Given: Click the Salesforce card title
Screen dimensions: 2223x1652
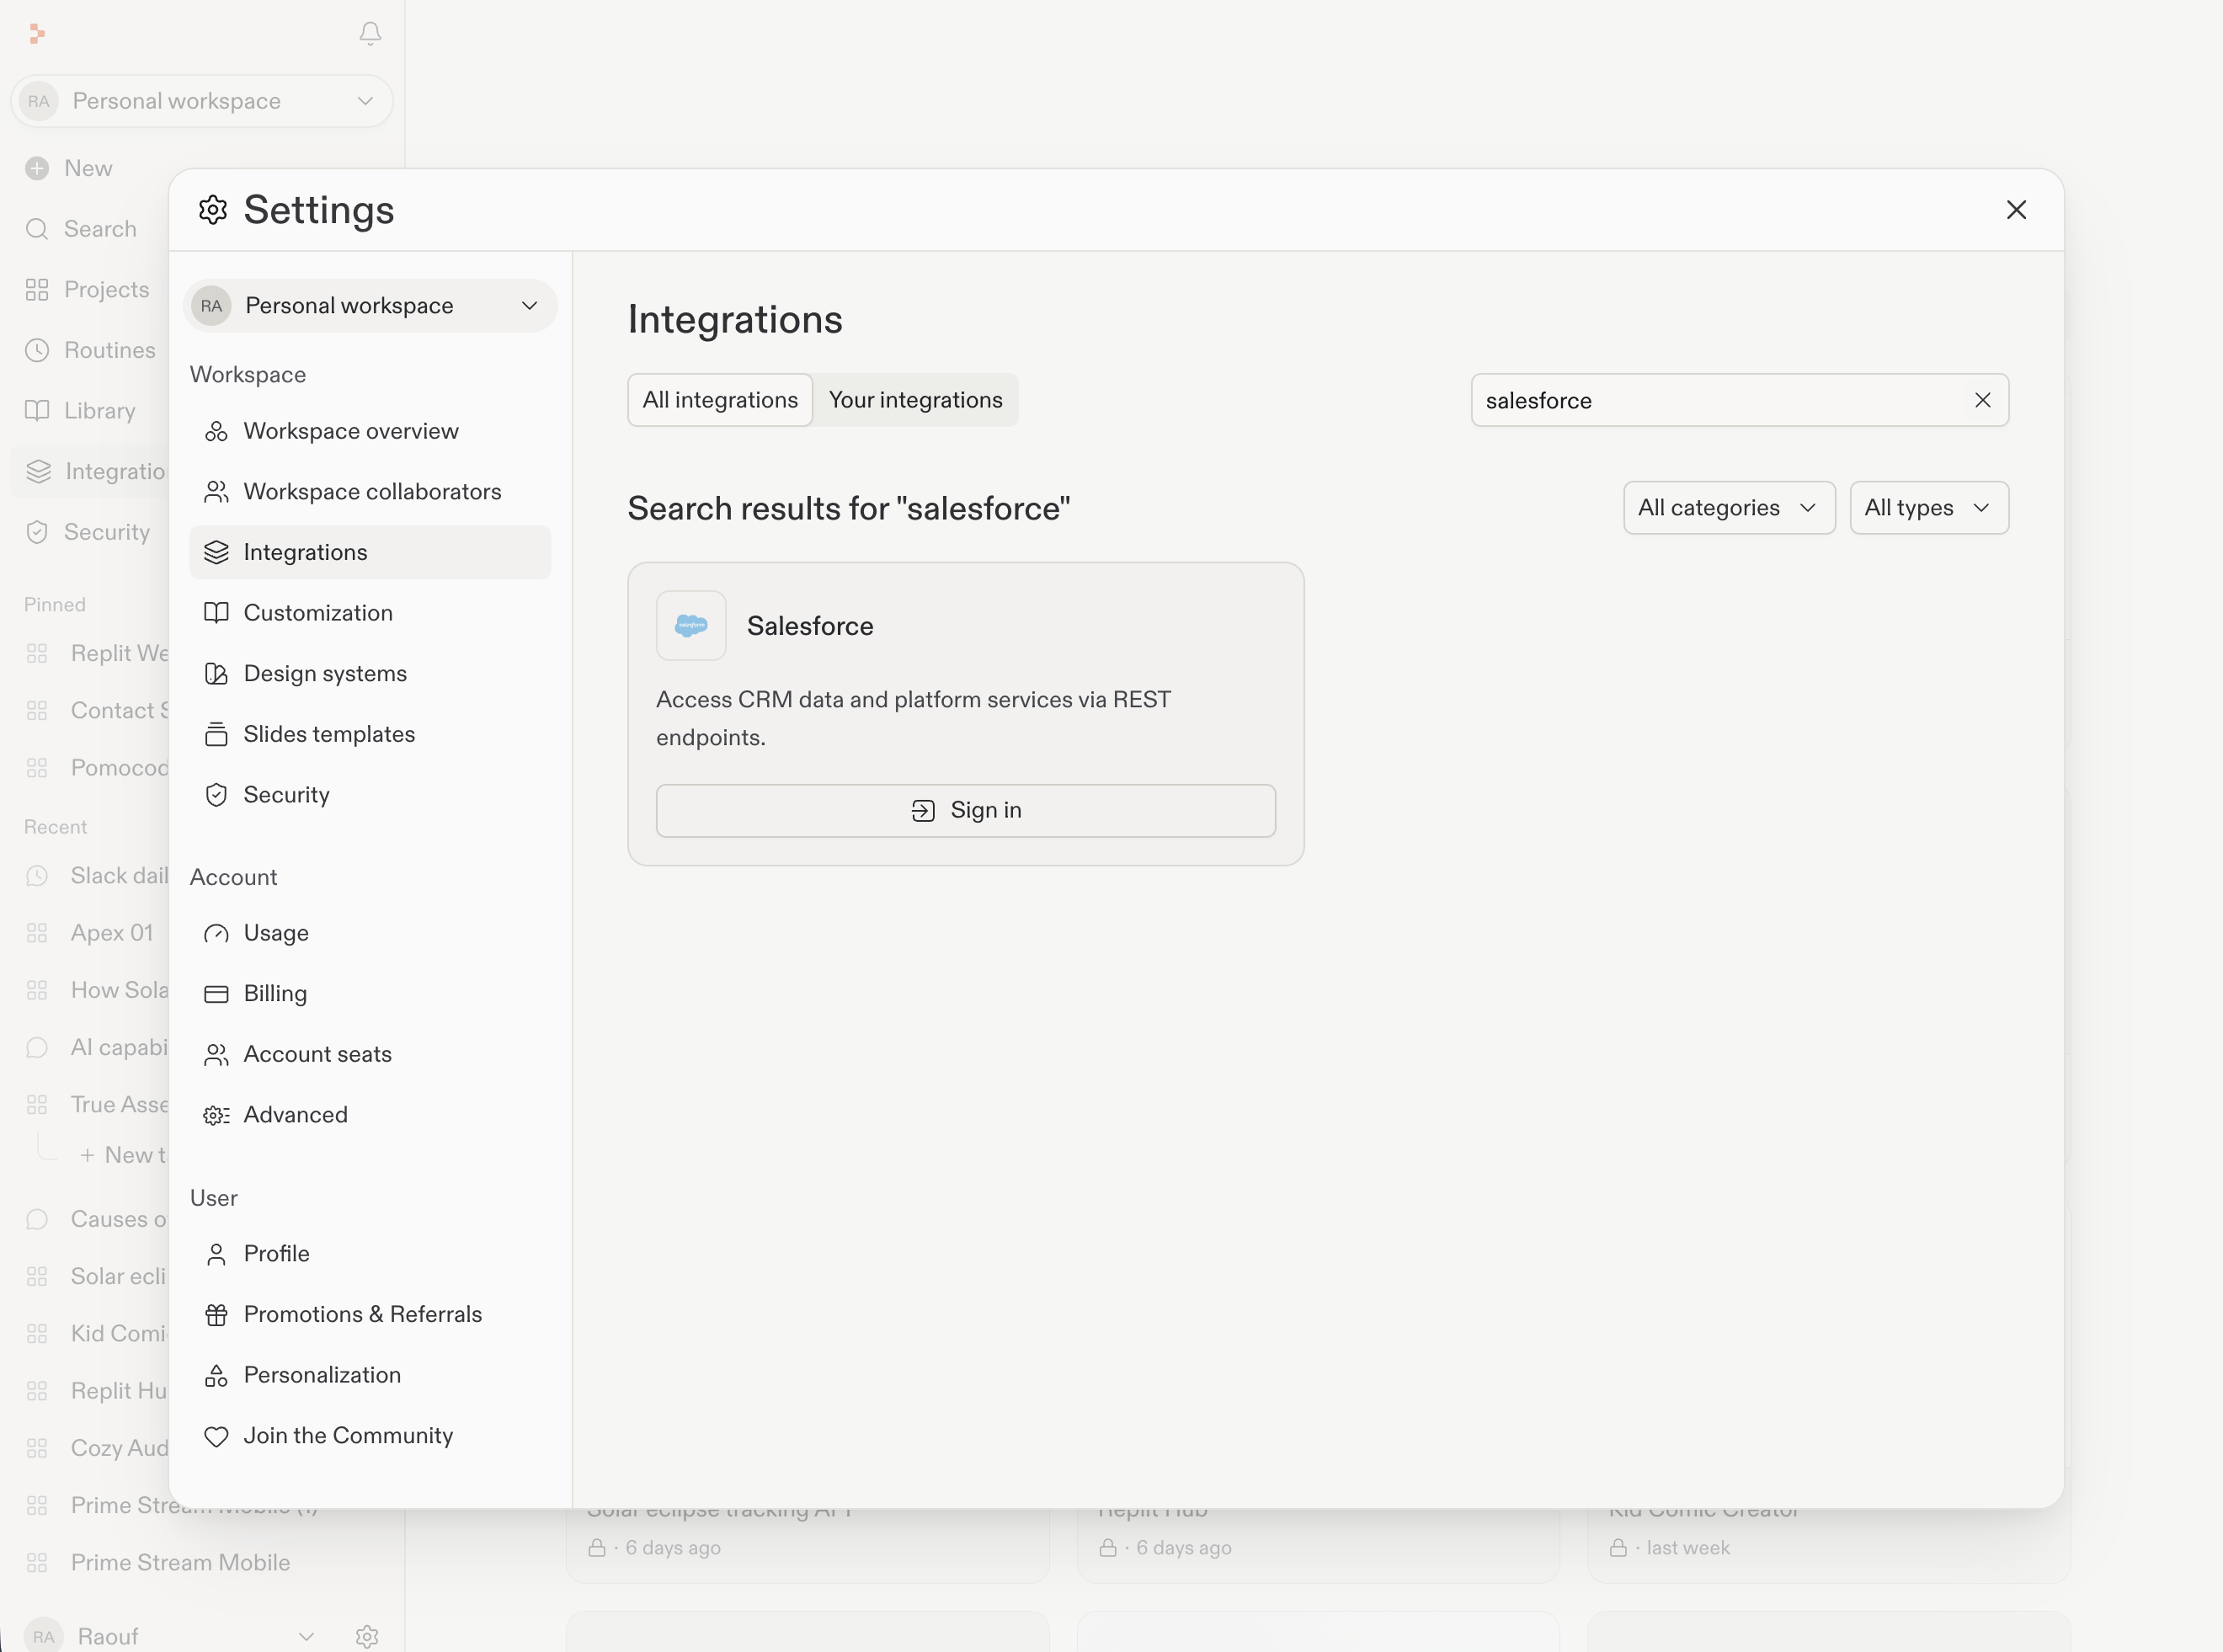Looking at the screenshot, I should (x=810, y=626).
